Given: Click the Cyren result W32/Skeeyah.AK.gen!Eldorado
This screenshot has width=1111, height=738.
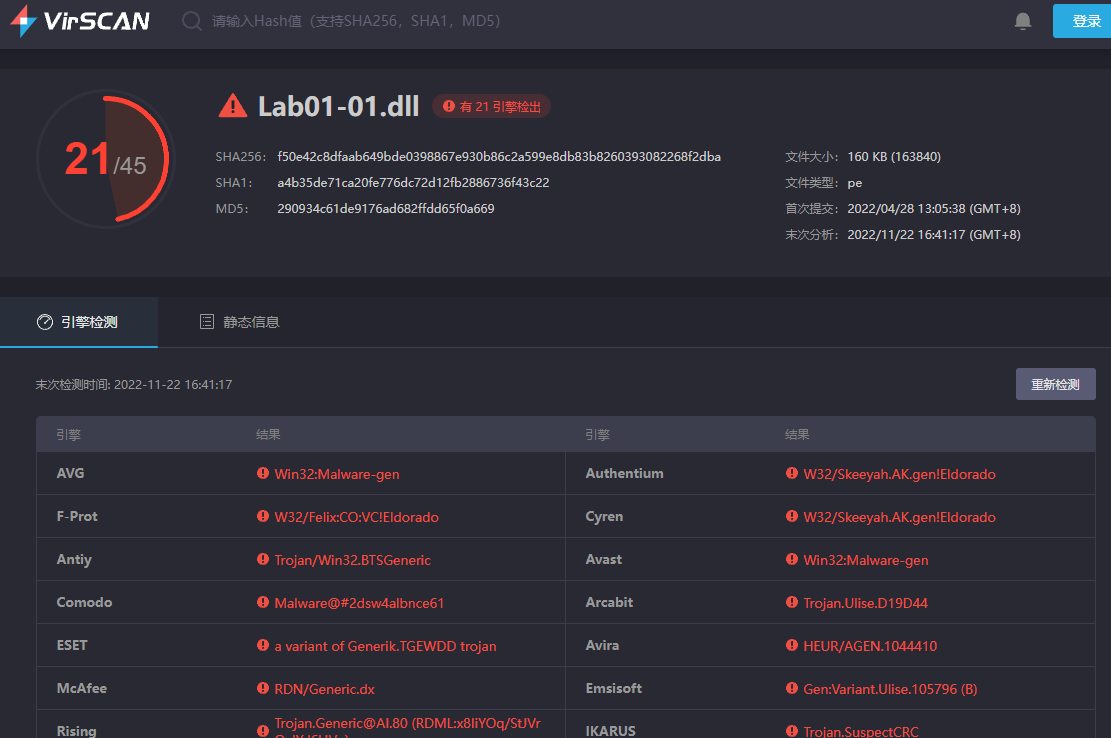Looking at the screenshot, I should click(x=899, y=517).
